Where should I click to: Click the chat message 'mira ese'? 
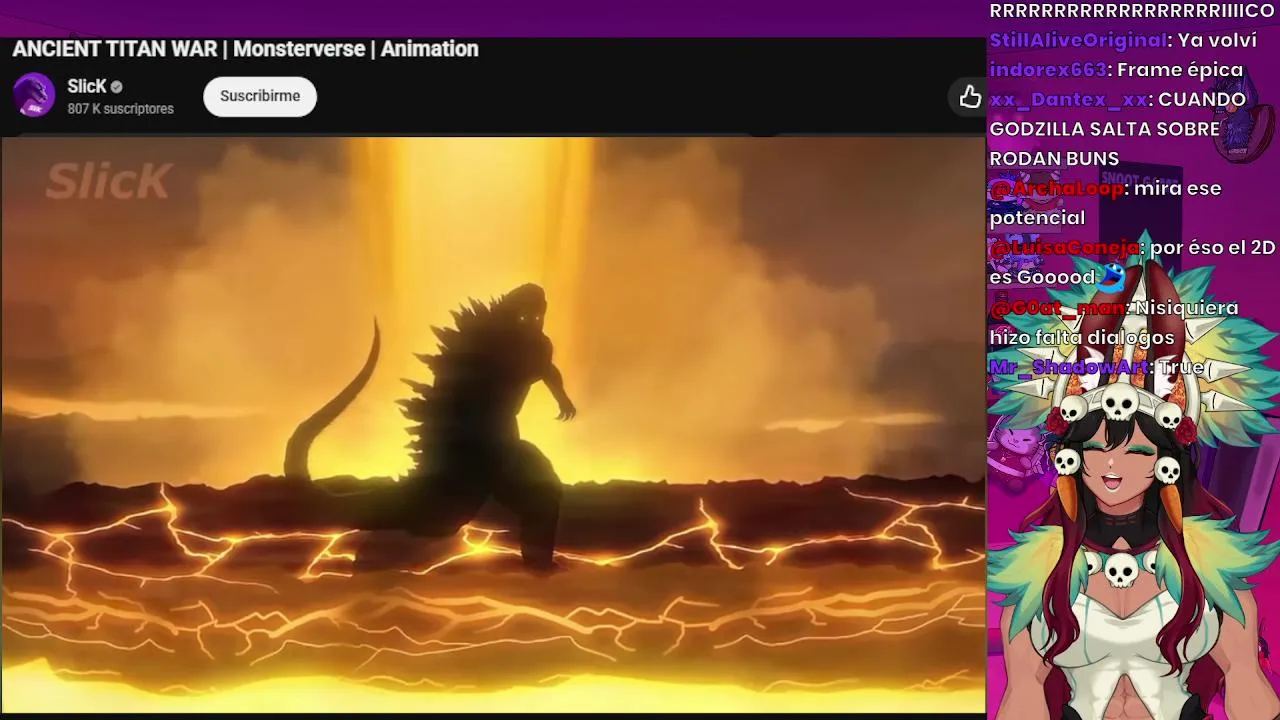[x=1178, y=188]
